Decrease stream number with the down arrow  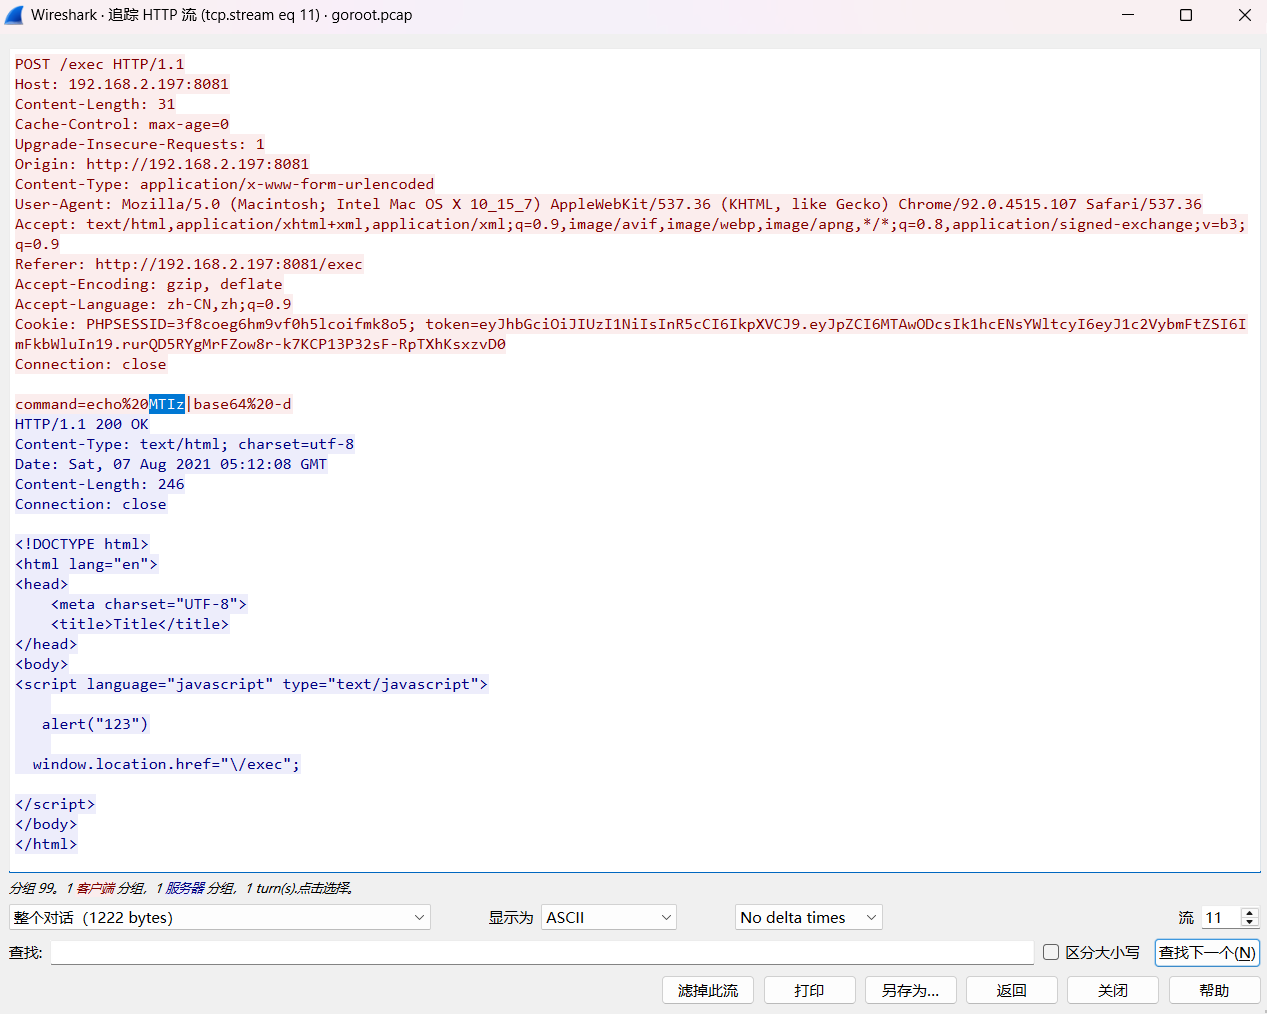(1249, 922)
